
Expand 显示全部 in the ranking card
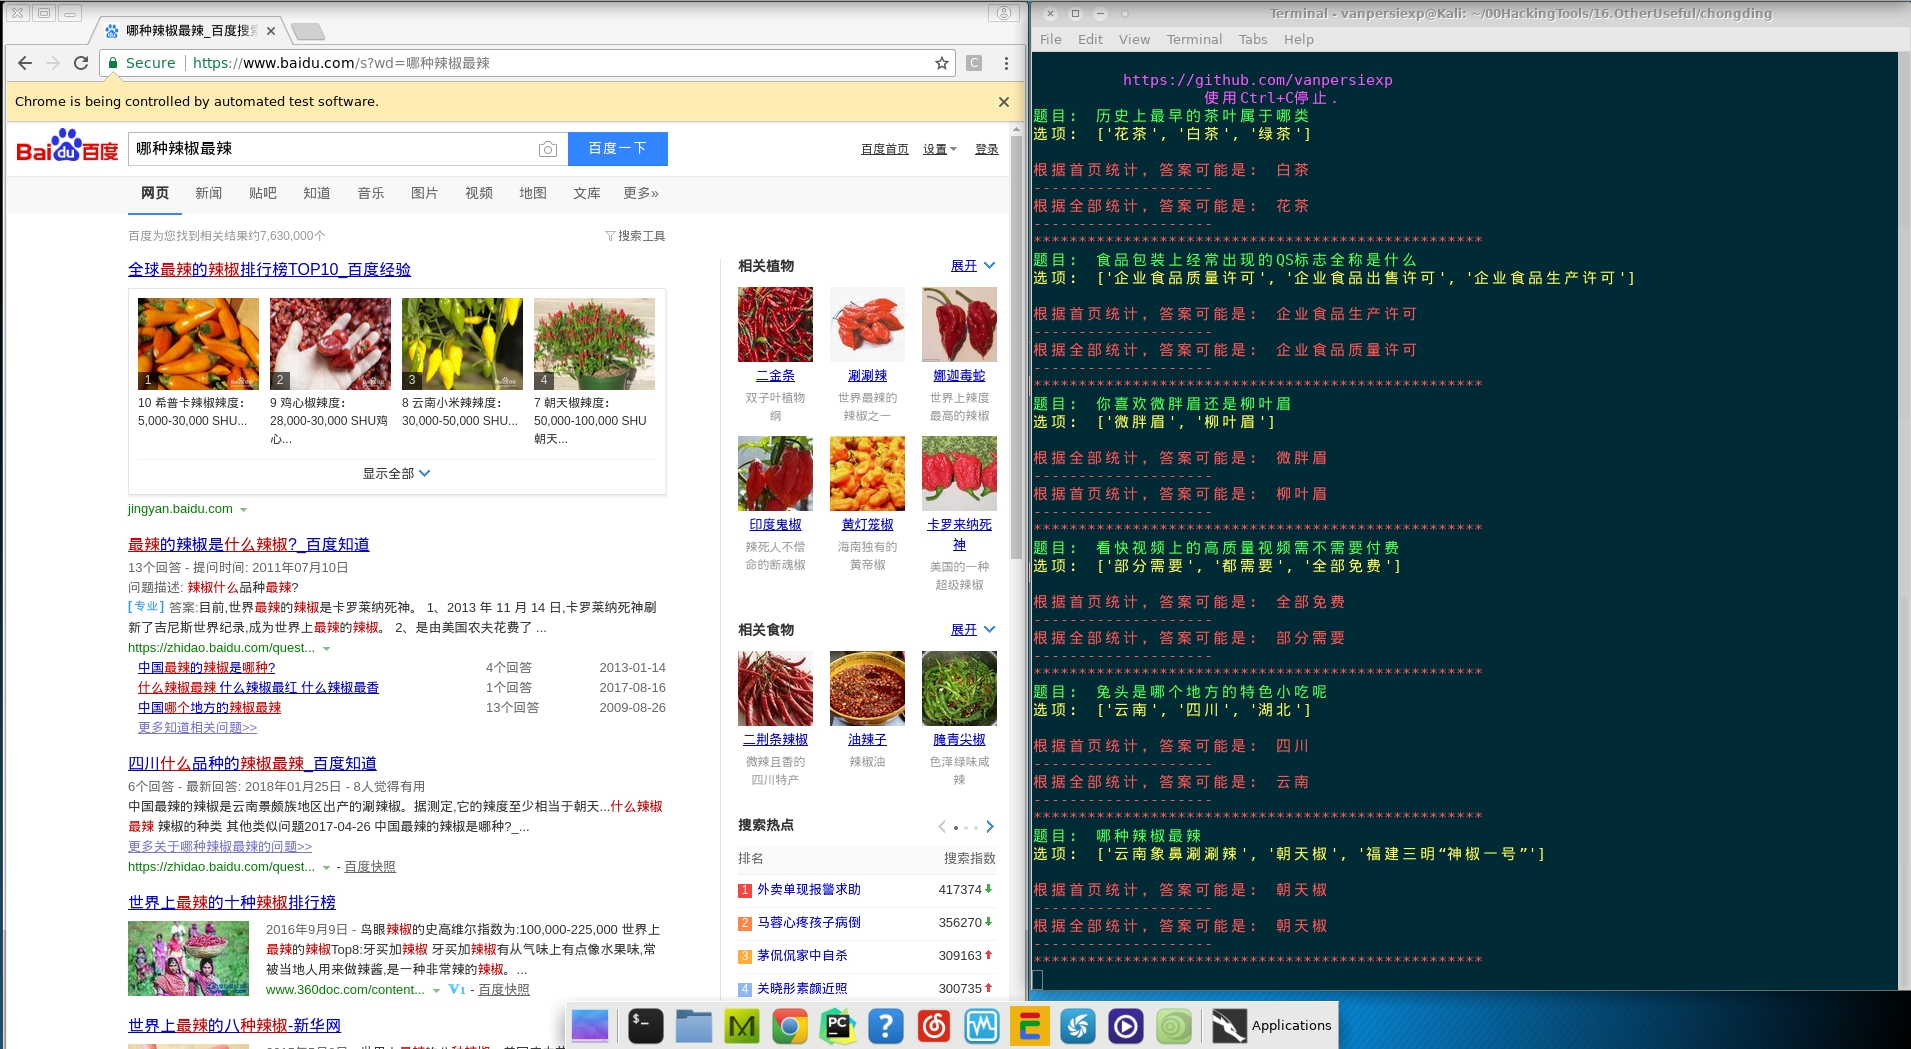396,473
